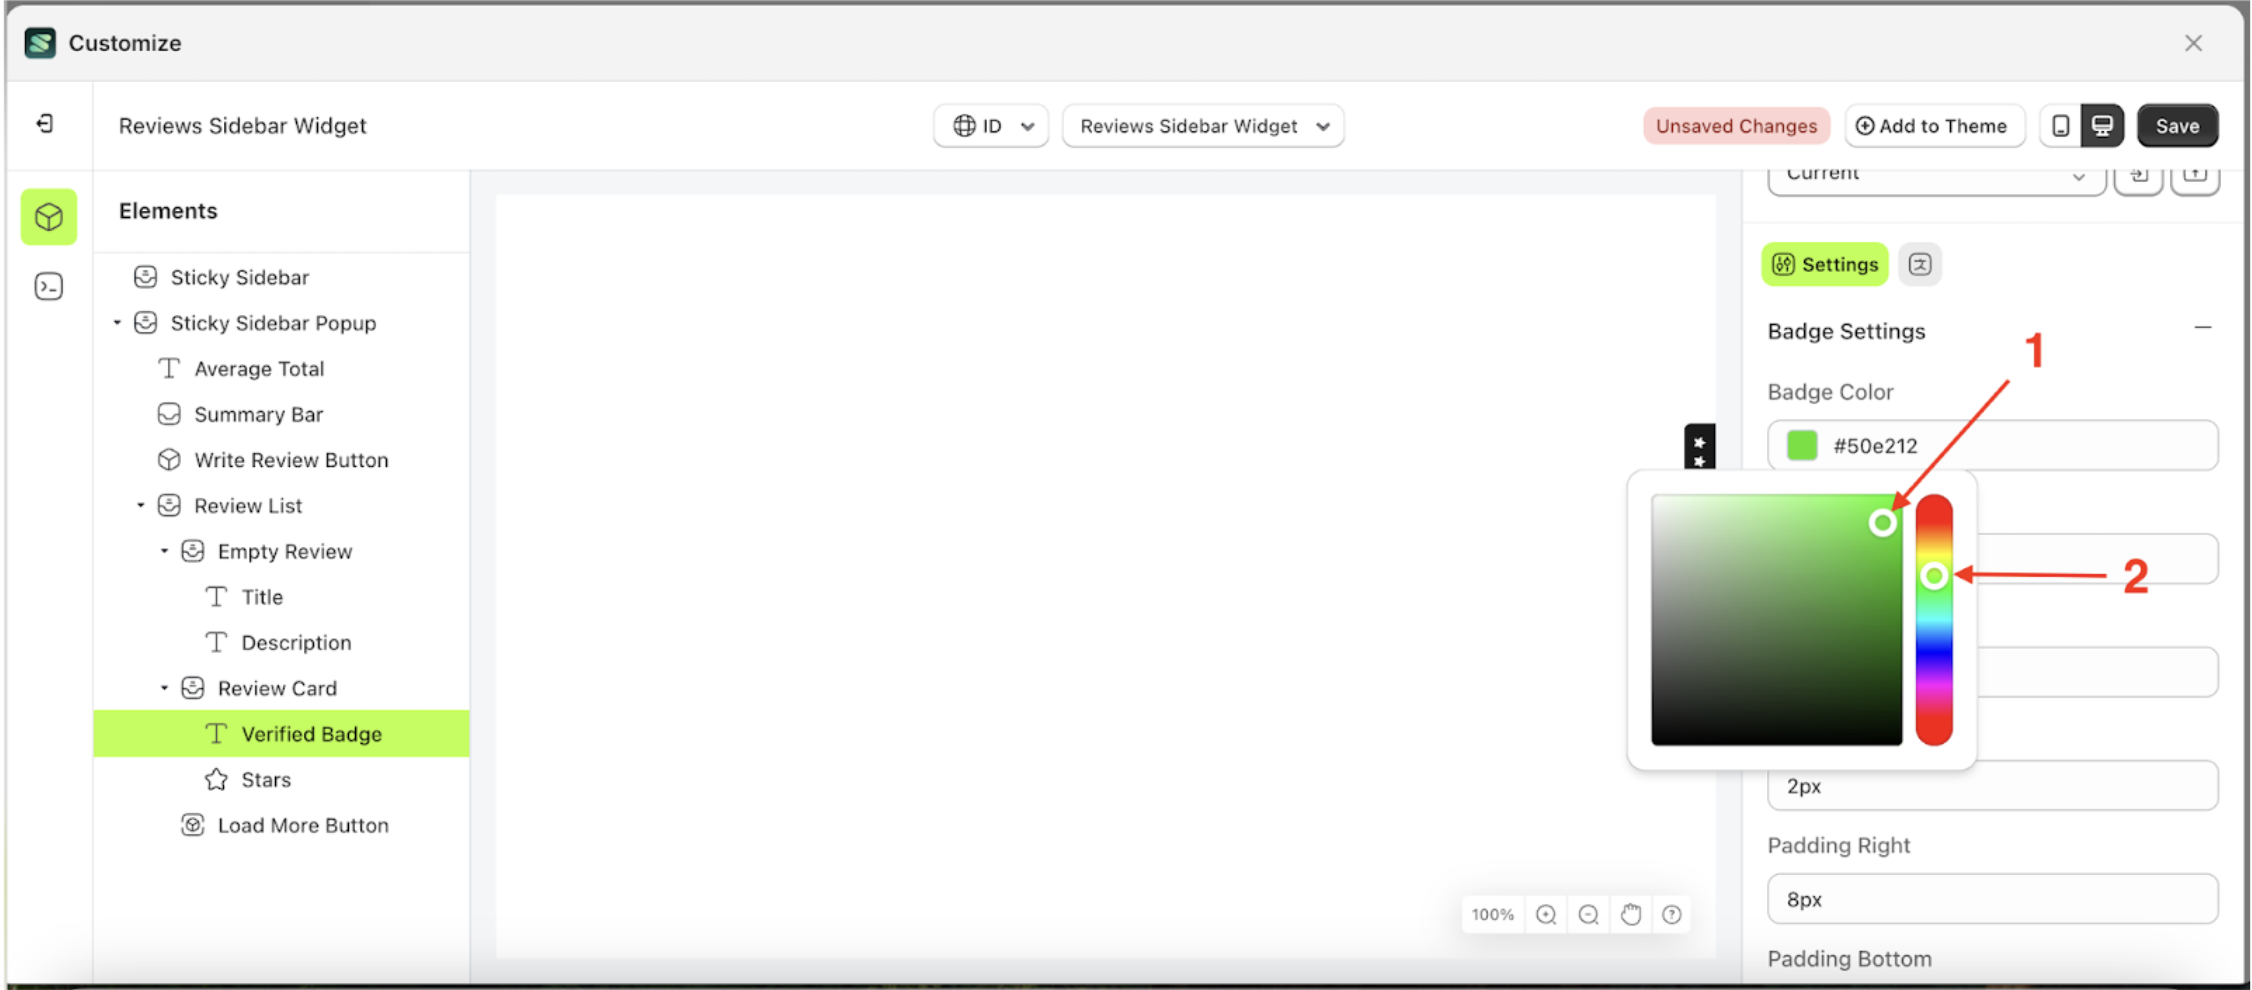Click the exit icon at top left
Image resolution: width=2252 pixels, height=990 pixels.
click(x=46, y=124)
